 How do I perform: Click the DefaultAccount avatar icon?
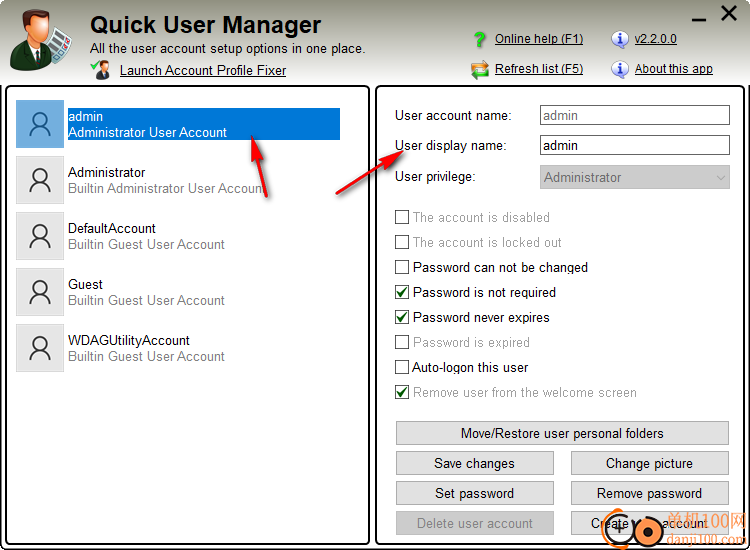click(40, 236)
